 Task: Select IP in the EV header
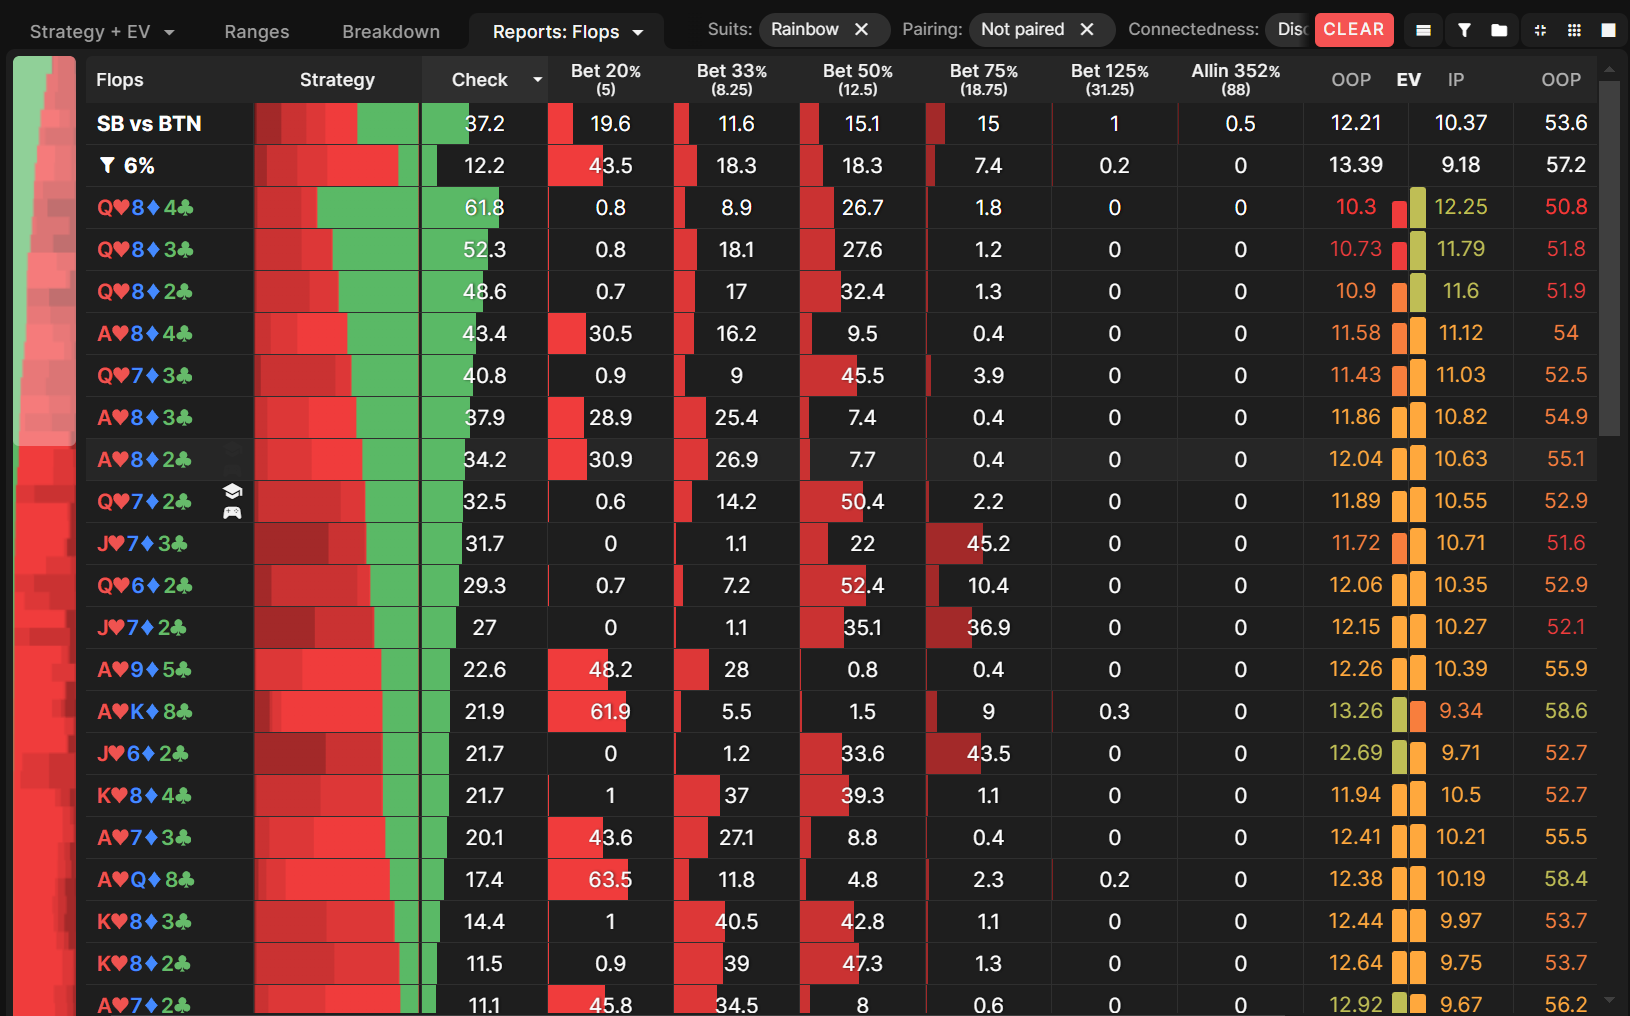1456,80
